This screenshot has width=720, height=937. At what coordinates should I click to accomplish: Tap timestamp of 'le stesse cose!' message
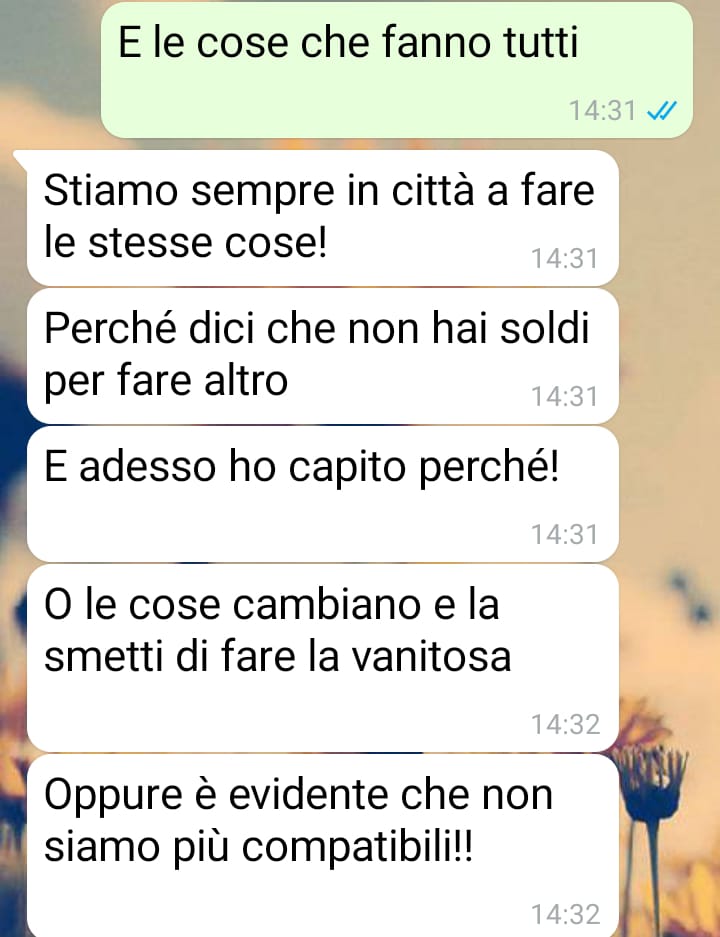(565, 259)
